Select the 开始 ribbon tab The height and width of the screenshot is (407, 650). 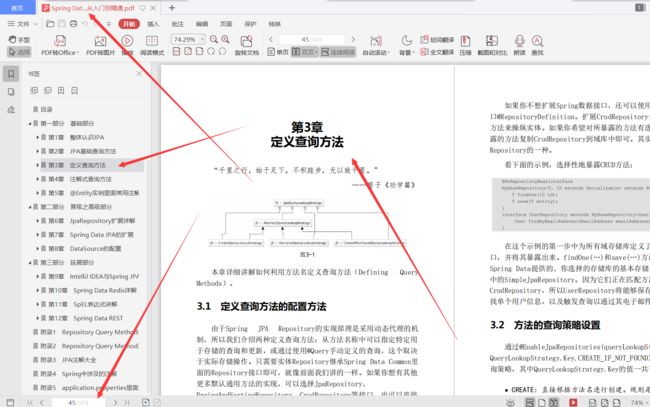(129, 24)
